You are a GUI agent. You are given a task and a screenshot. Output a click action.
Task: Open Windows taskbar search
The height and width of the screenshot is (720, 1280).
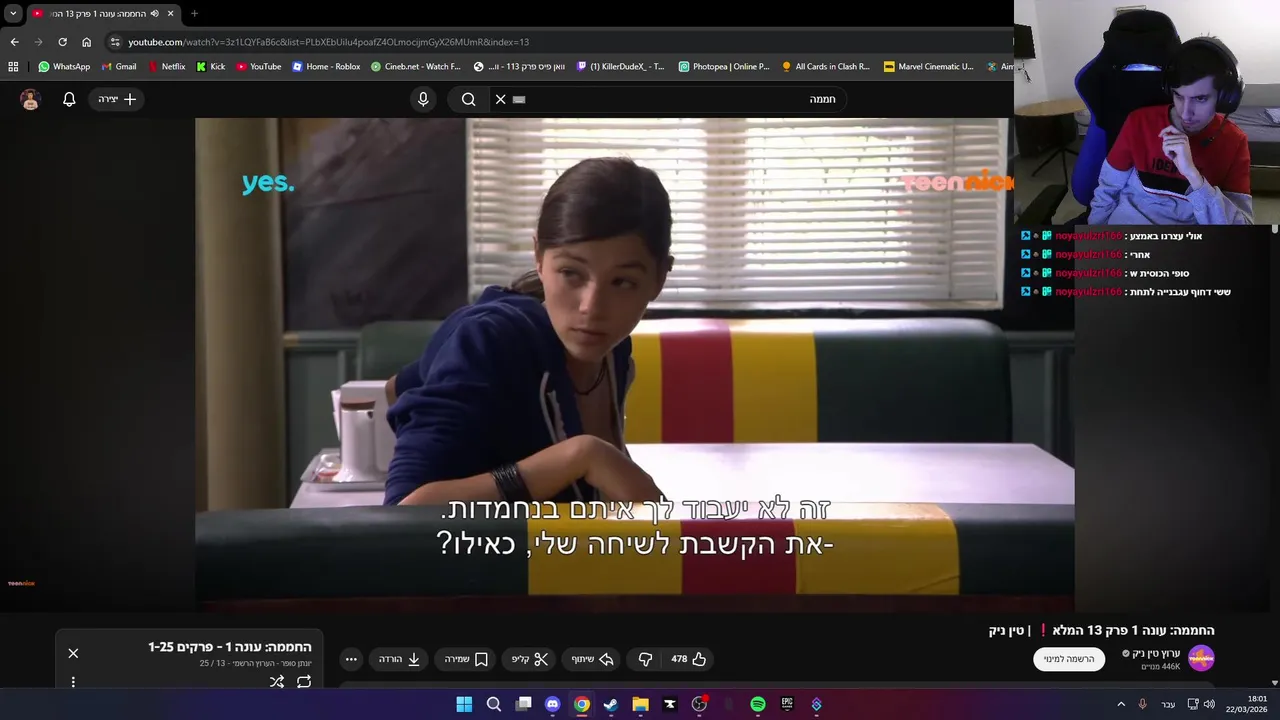click(x=494, y=704)
